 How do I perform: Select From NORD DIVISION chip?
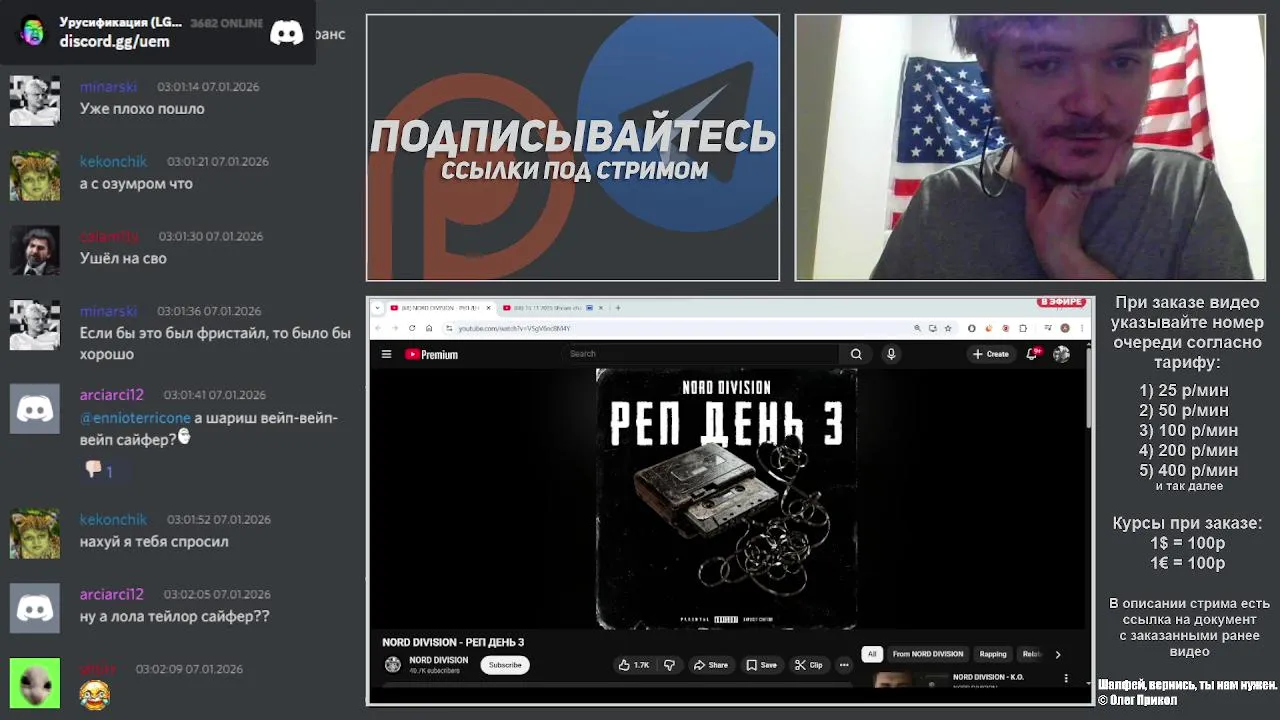(928, 654)
